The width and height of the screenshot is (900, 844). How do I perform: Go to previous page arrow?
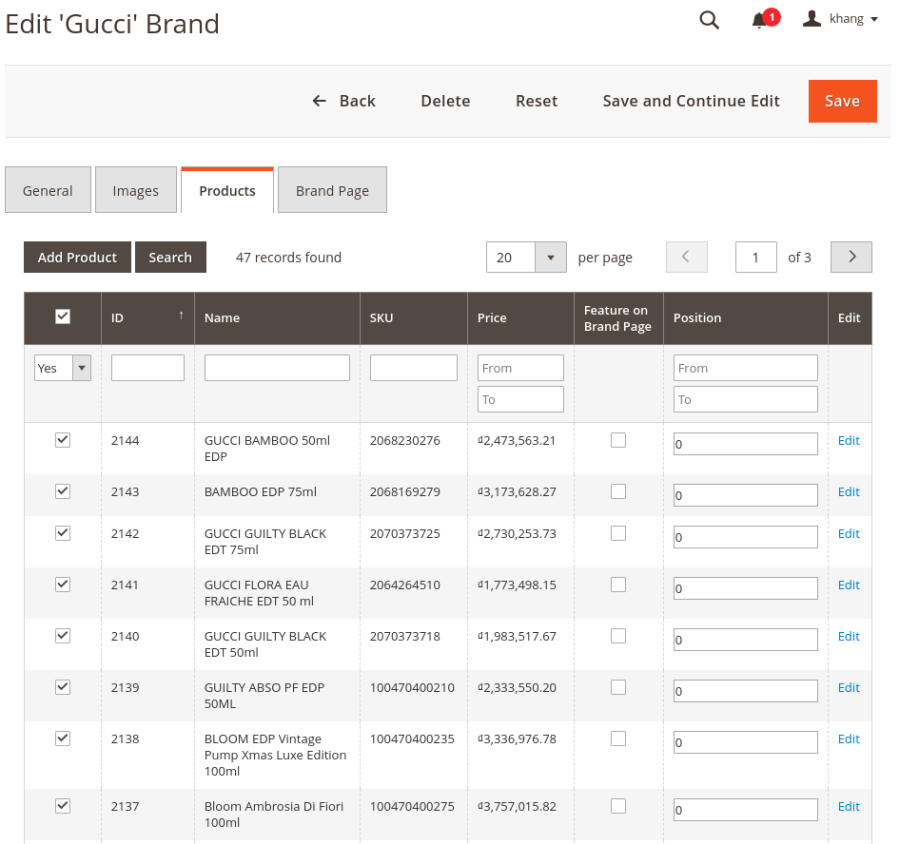pyautogui.click(x=686, y=257)
